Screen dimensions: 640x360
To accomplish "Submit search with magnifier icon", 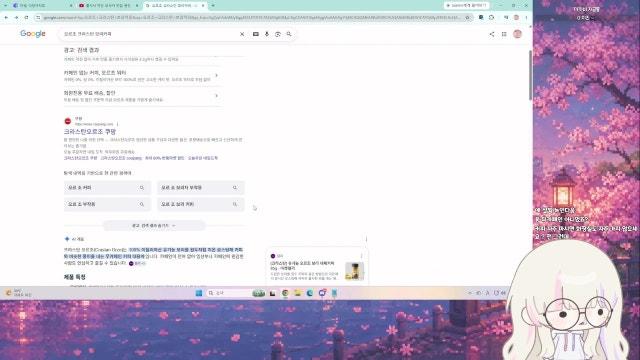I will [289, 34].
